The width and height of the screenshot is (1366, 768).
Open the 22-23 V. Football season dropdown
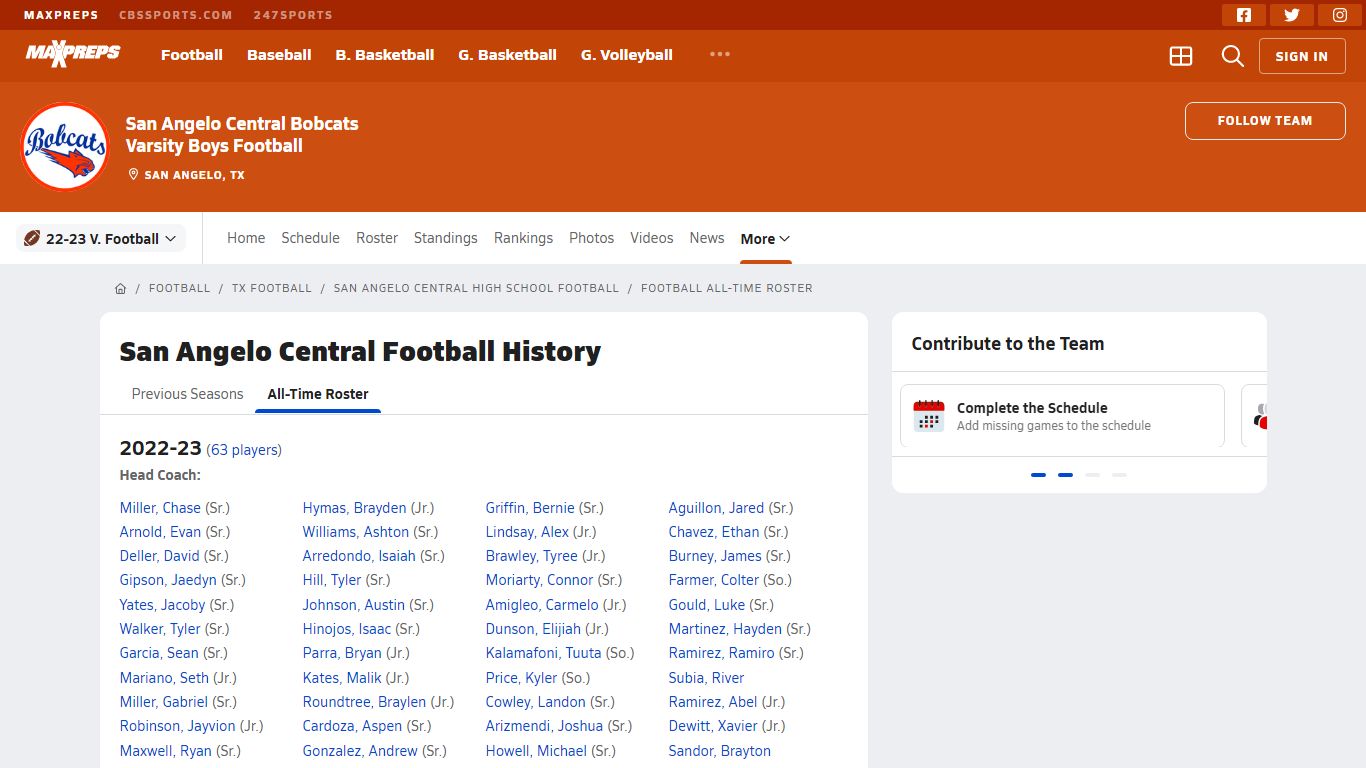(101, 238)
